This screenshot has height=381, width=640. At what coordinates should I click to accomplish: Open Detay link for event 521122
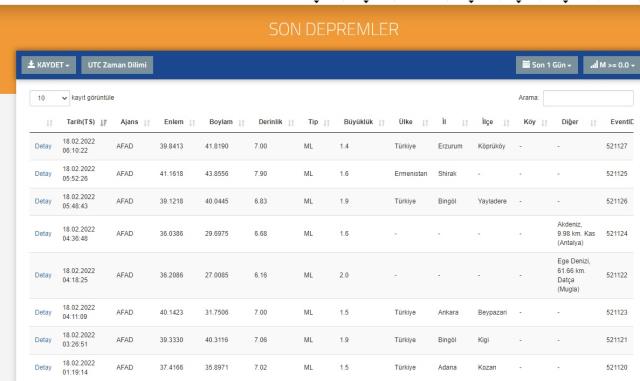pos(43,275)
